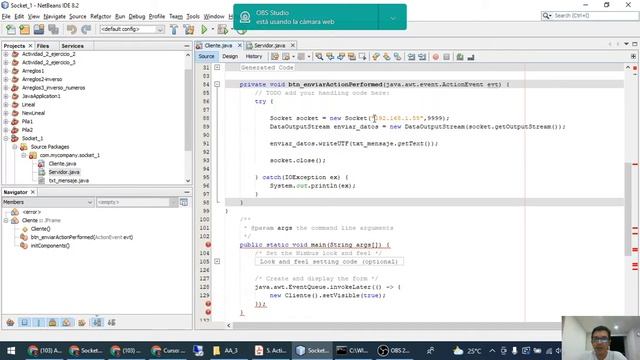Click the New Project toolbar icon
The height and width of the screenshot is (360, 640).
pos(25,29)
